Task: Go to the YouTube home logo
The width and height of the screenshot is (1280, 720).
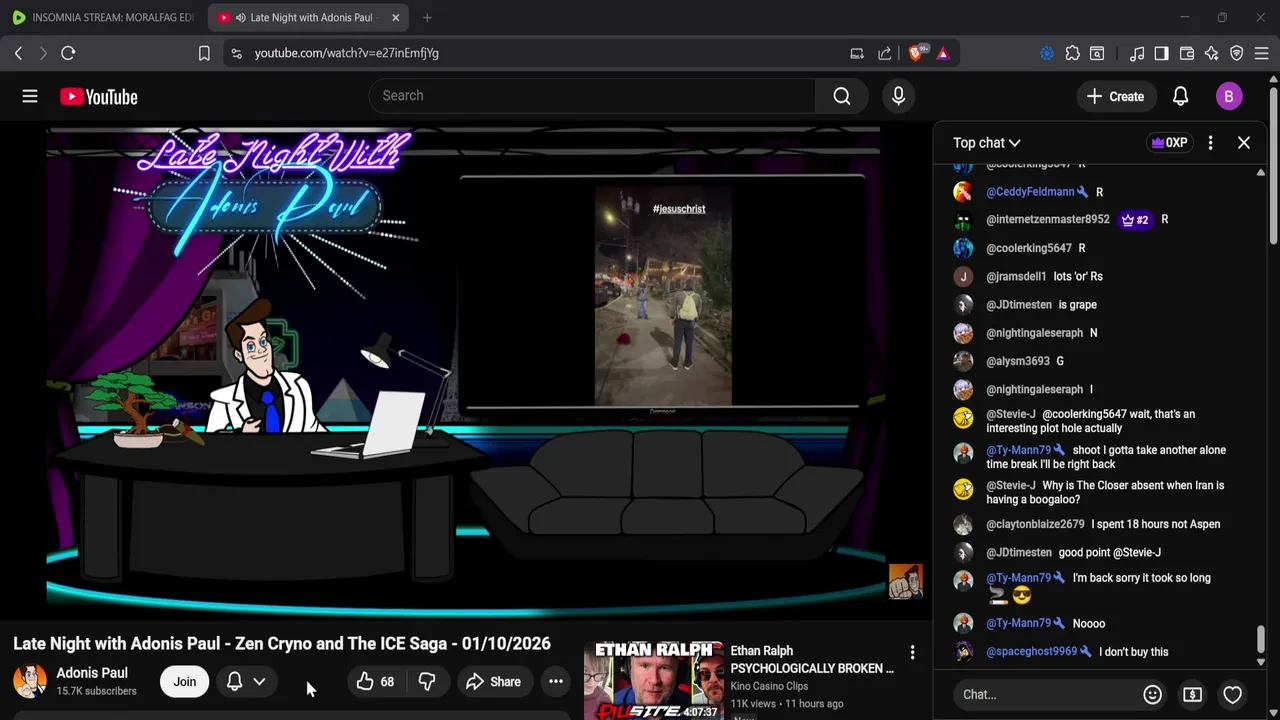Action: 98,97
